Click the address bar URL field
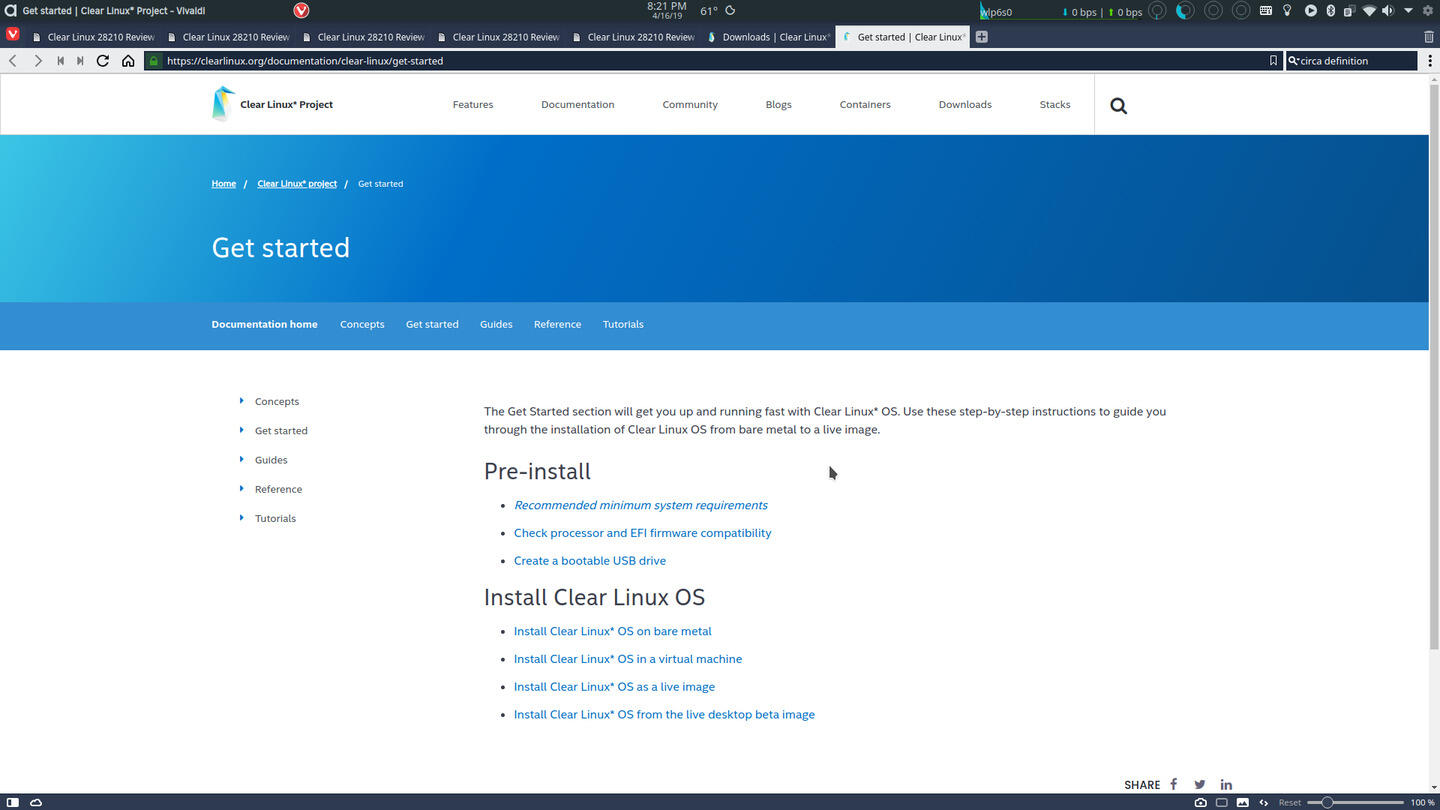1440x810 pixels. 712,61
